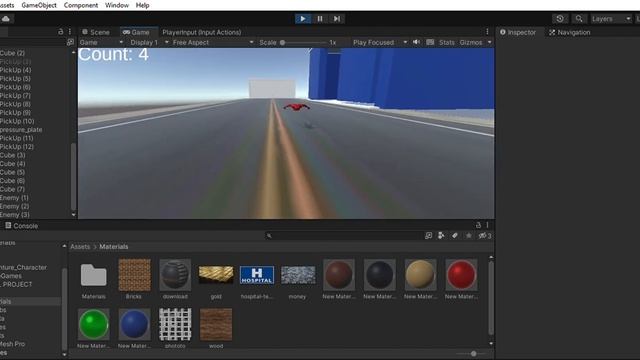The width and height of the screenshot is (640, 360).
Task: Select the photoito grid texture asset
Action: point(175,328)
